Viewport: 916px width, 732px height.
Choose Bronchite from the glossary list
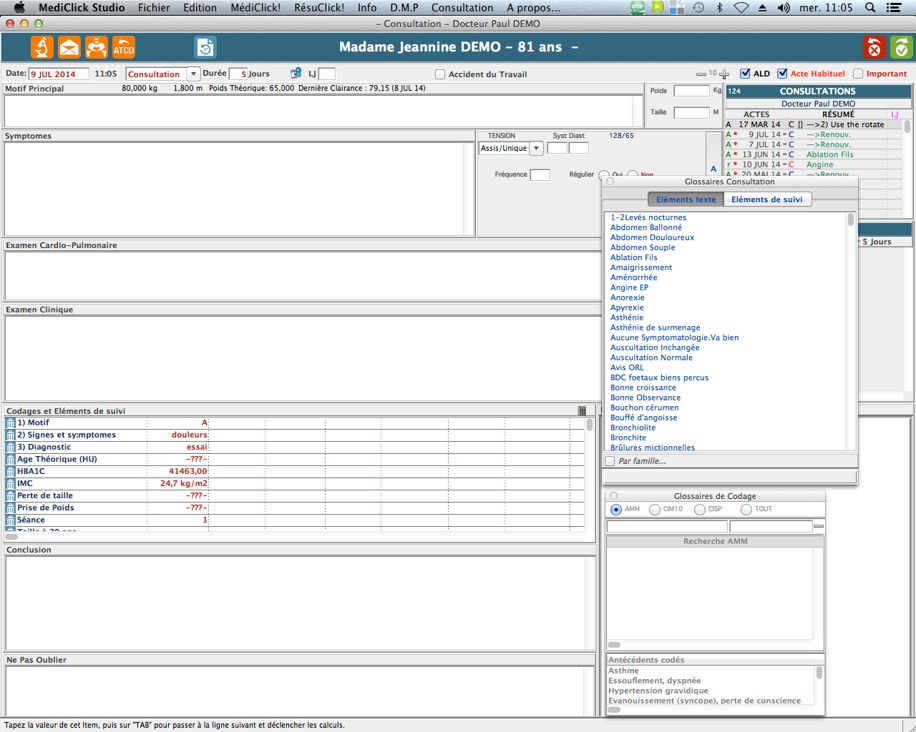(x=628, y=438)
